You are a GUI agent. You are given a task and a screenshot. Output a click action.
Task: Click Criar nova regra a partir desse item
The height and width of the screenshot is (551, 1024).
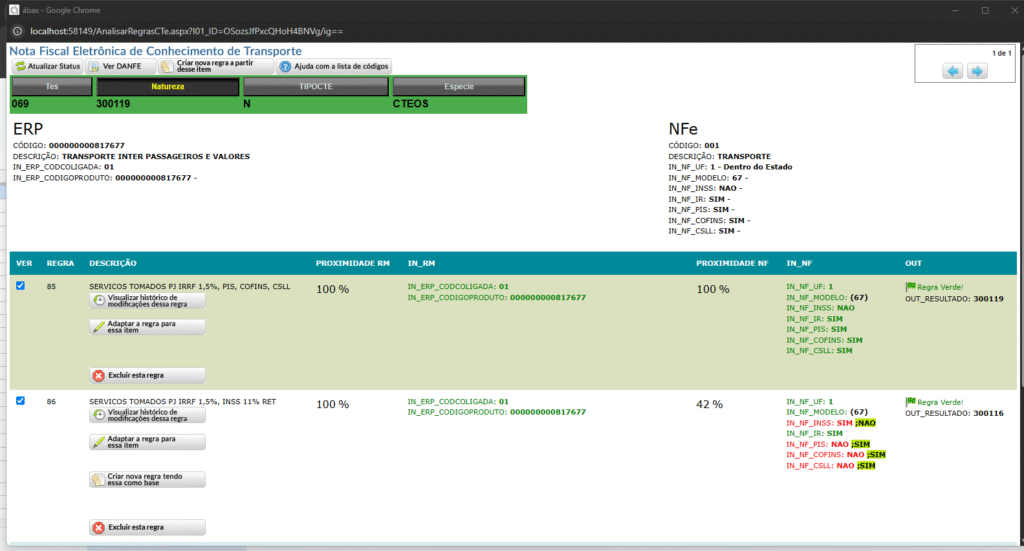point(216,67)
